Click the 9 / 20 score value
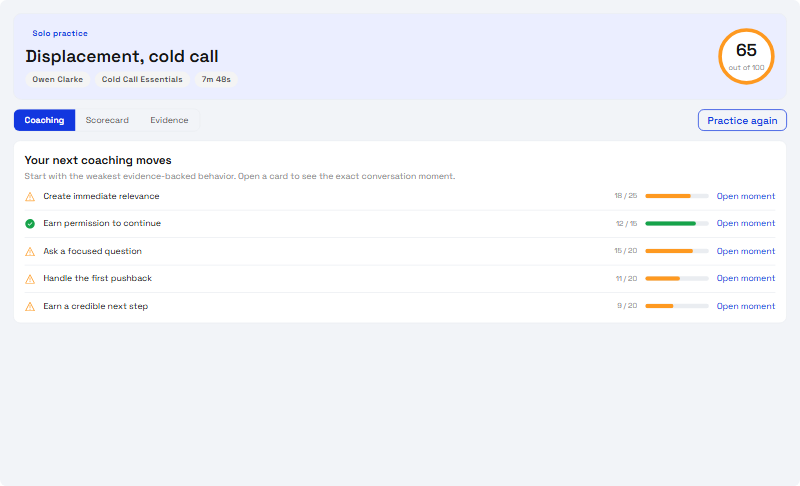This screenshot has width=800, height=486. (x=627, y=306)
